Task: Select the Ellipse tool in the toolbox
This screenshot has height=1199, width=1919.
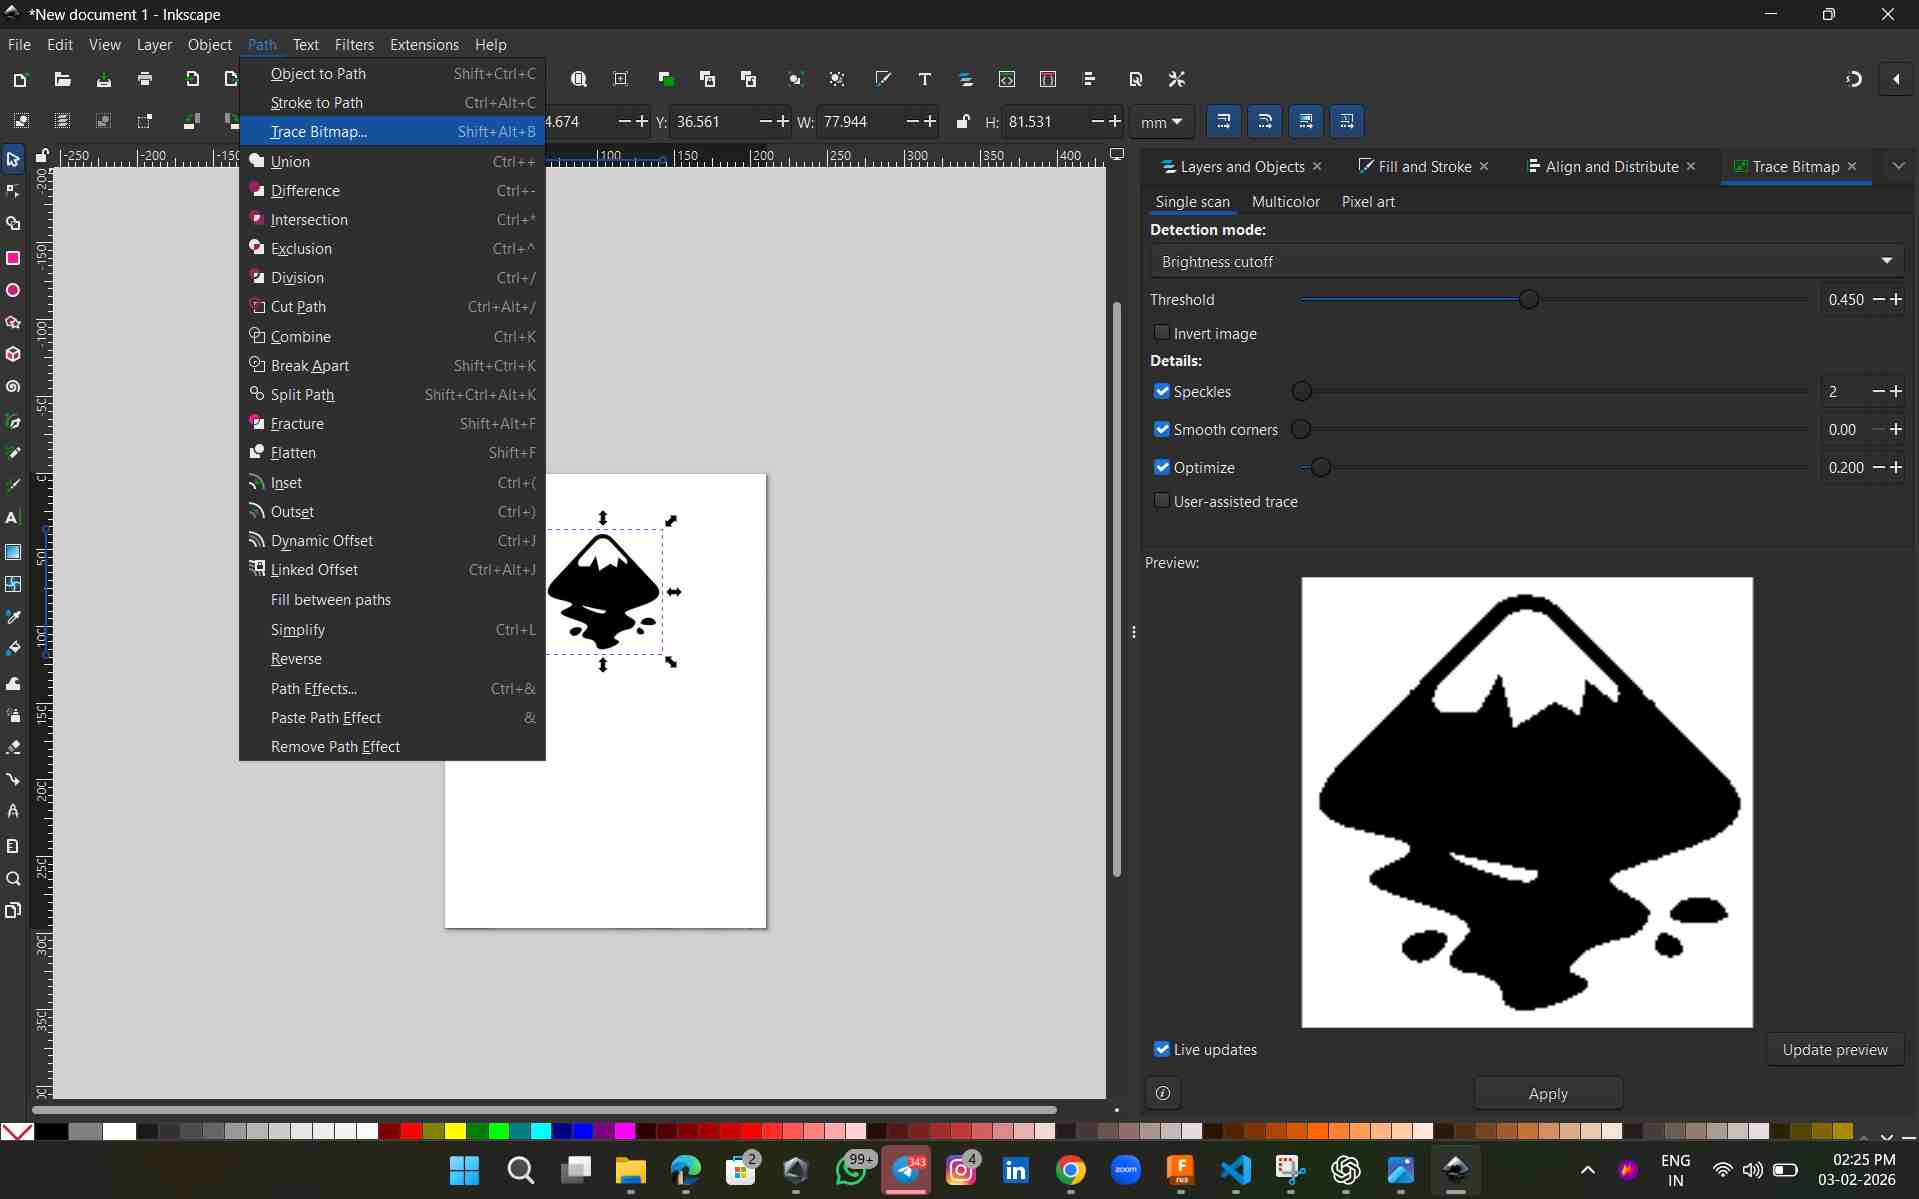Action: tap(13, 291)
